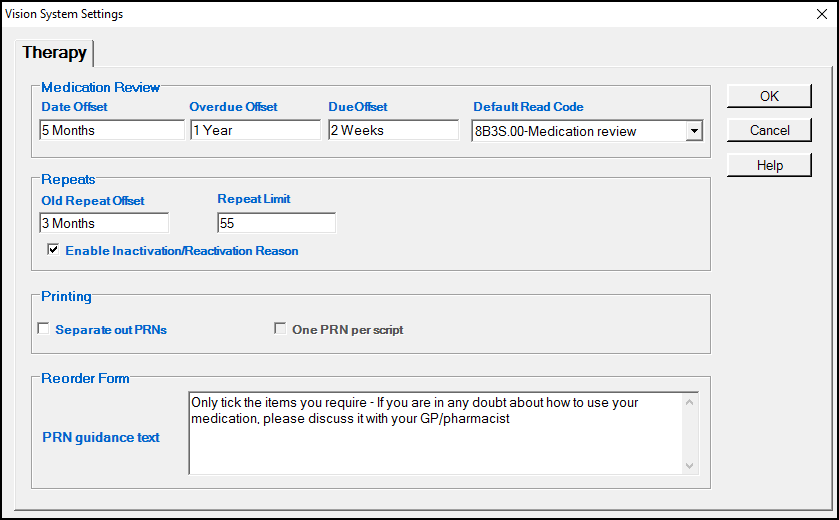Open the Default Read Code dropdown arrow
Image resolution: width=839 pixels, height=520 pixels.
694,131
